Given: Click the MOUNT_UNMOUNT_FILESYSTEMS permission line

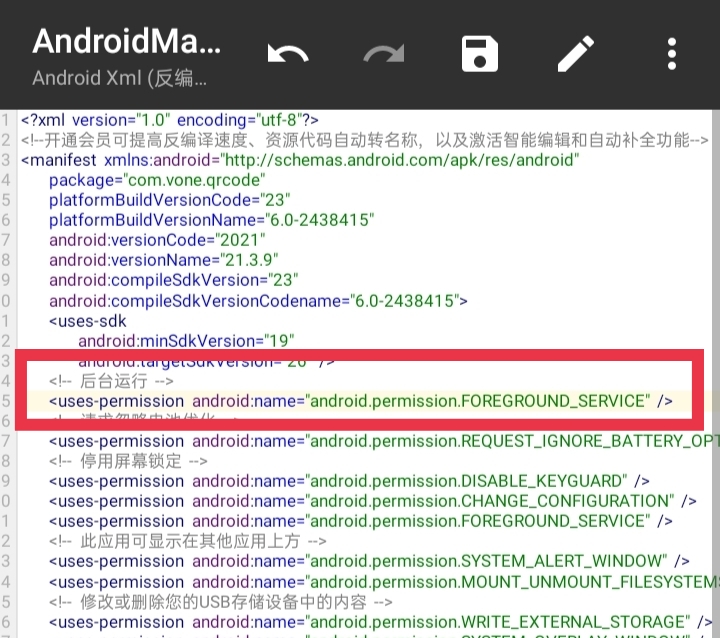Looking at the screenshot, I should coord(384,582).
